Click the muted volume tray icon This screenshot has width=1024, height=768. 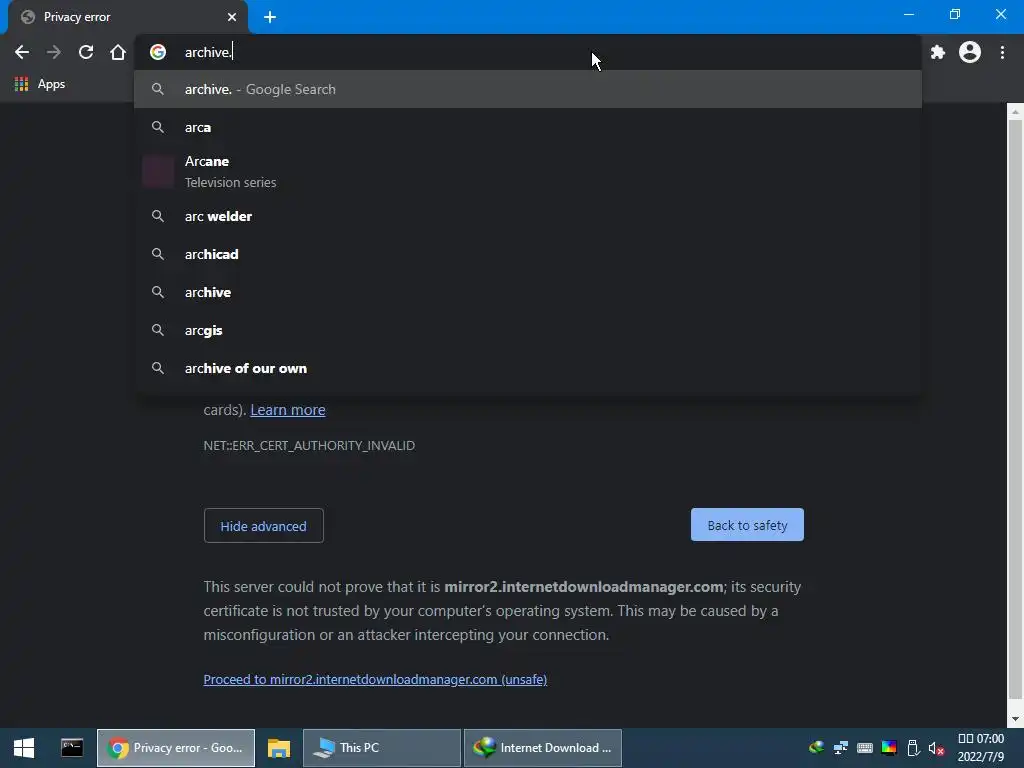point(936,748)
